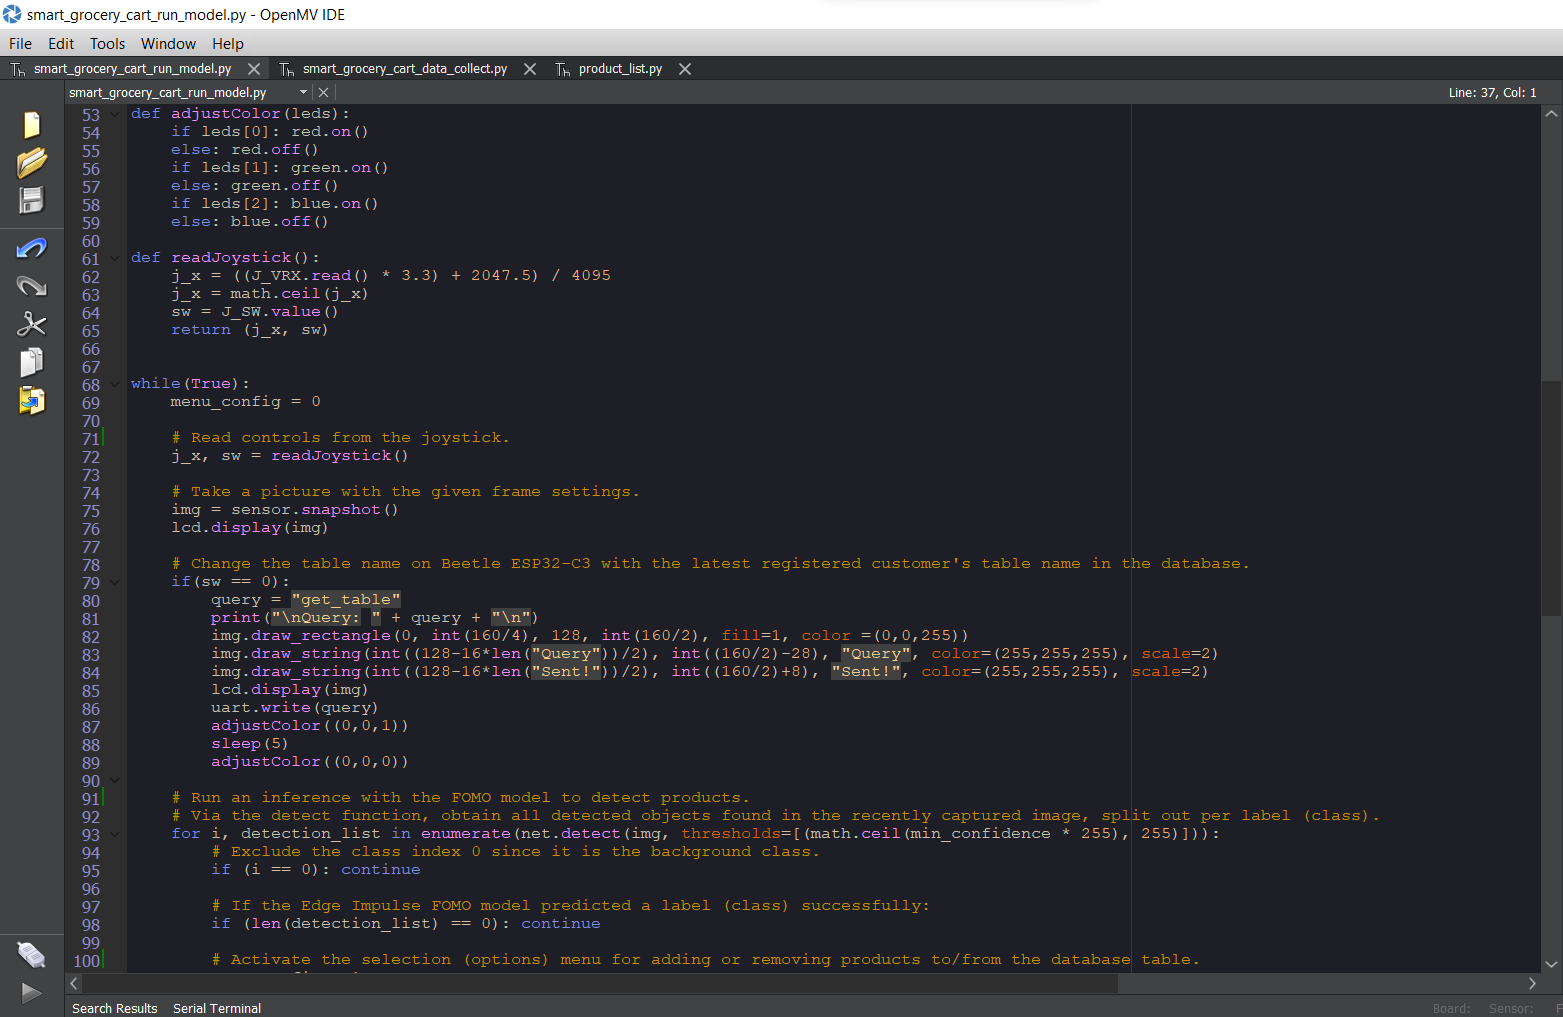Collapse the while True loop at line 68

coord(113,383)
